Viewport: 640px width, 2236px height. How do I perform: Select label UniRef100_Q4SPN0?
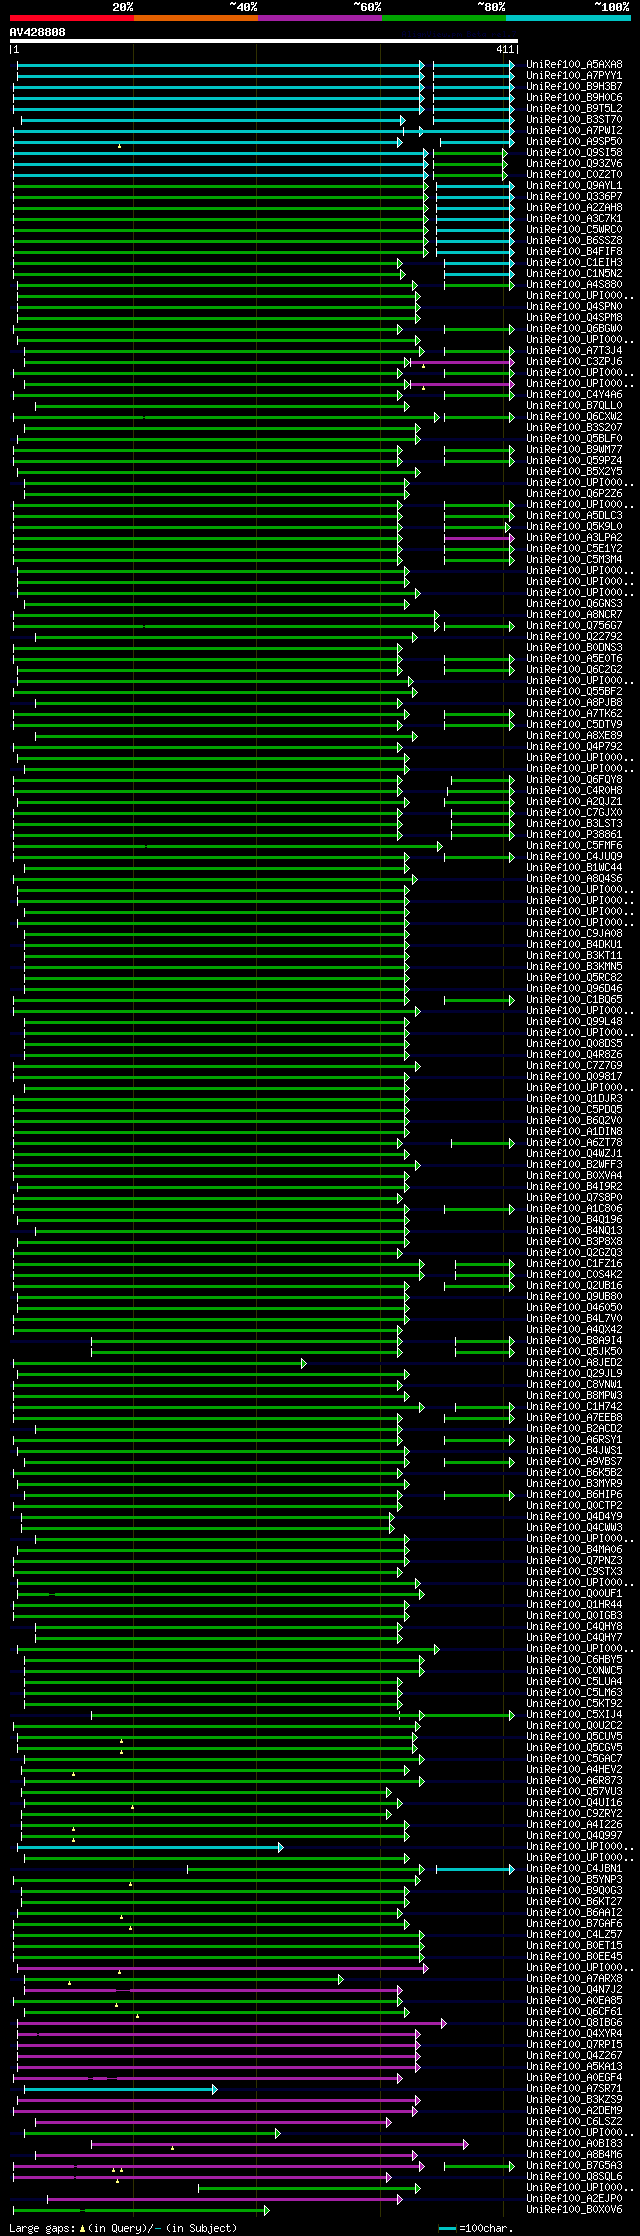pyautogui.click(x=574, y=306)
